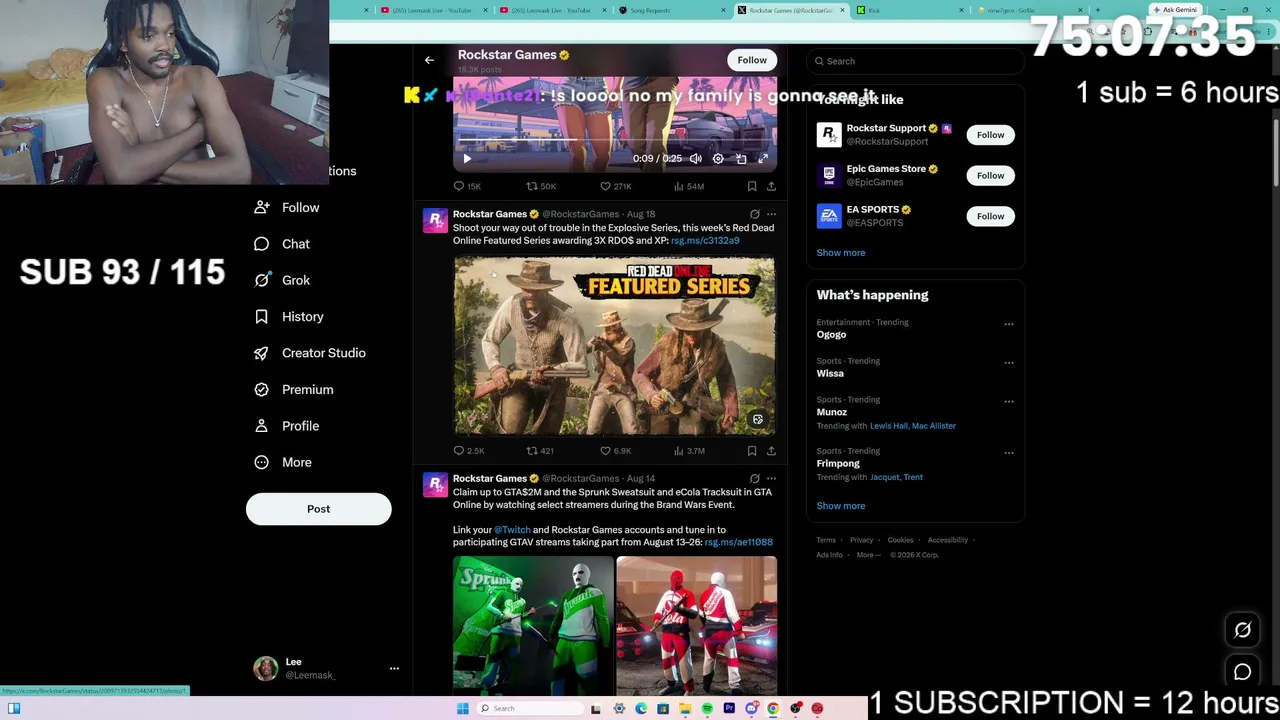Open File Explorer from the taskbar
This screenshot has width=1280, height=720.
coord(685,709)
